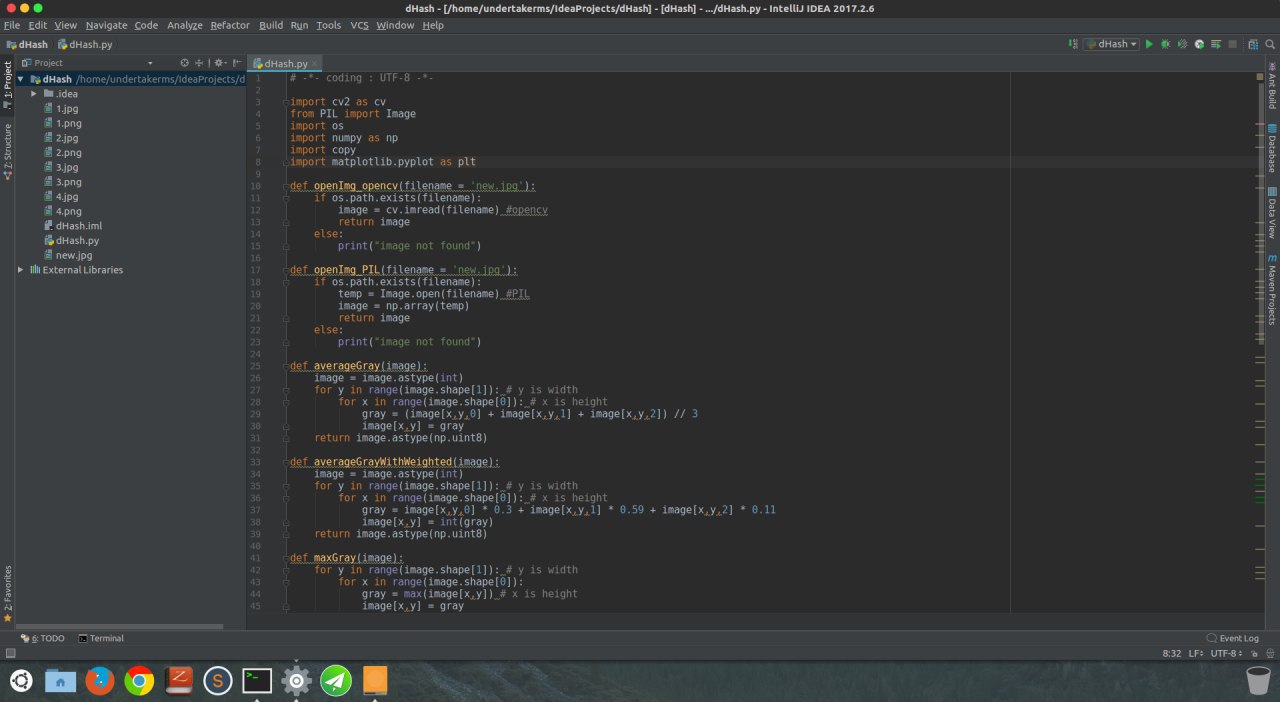
Task: Start debugging with the bug icon
Action: tap(1166, 44)
